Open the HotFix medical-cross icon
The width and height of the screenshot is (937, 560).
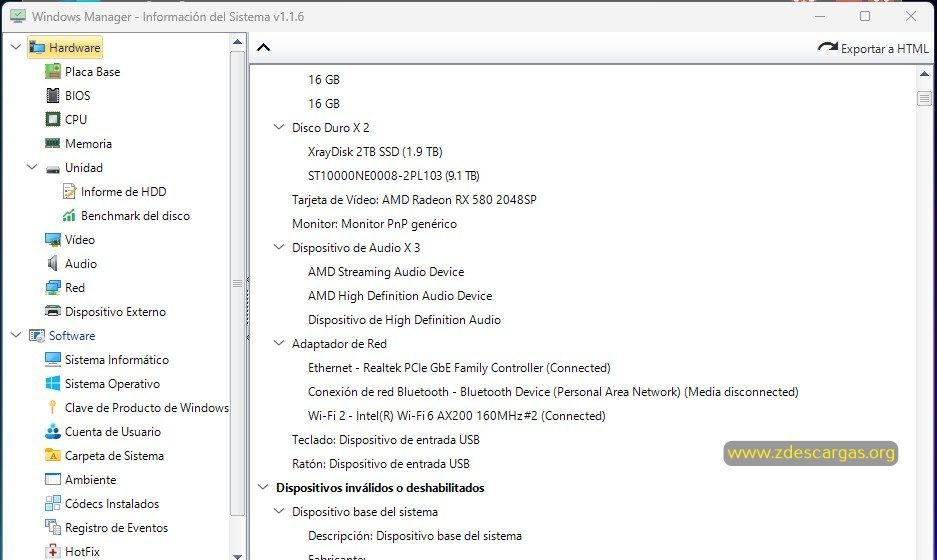[53, 551]
